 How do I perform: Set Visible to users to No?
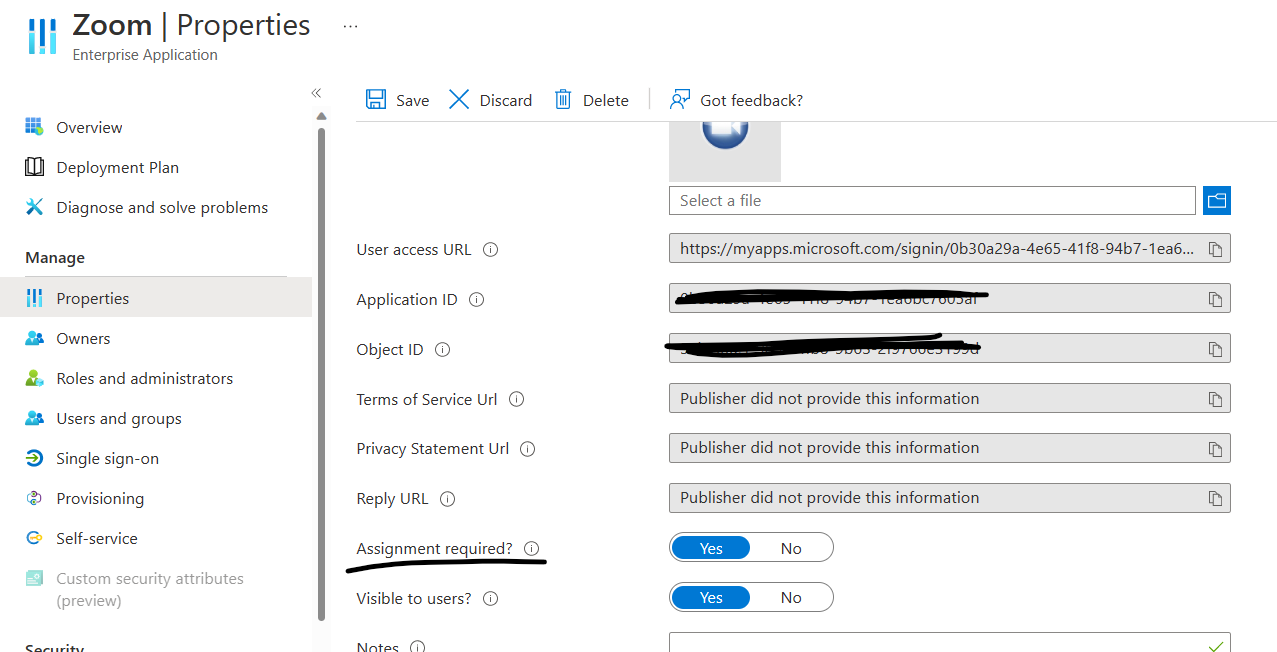[x=791, y=598]
